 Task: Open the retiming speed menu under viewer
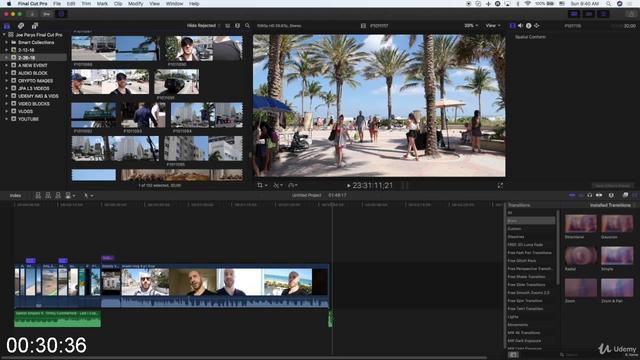coord(293,185)
